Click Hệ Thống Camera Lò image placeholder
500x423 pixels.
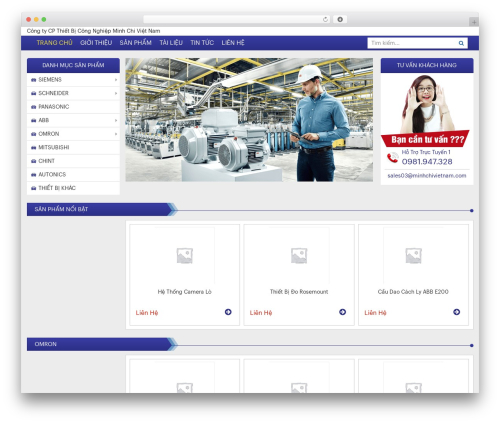(184, 256)
